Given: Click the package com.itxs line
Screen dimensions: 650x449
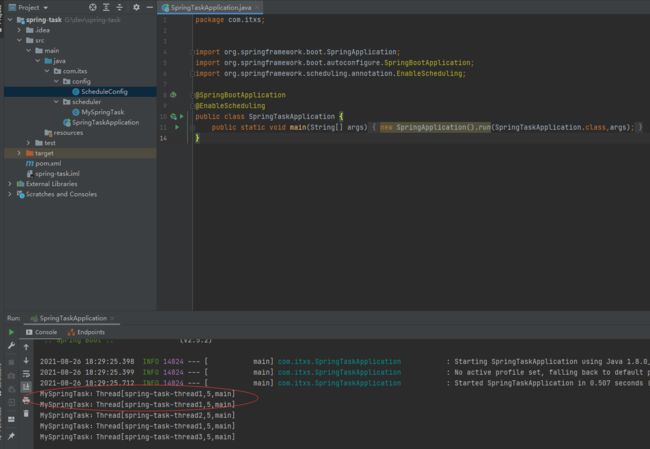Looking at the screenshot, I should [230, 19].
